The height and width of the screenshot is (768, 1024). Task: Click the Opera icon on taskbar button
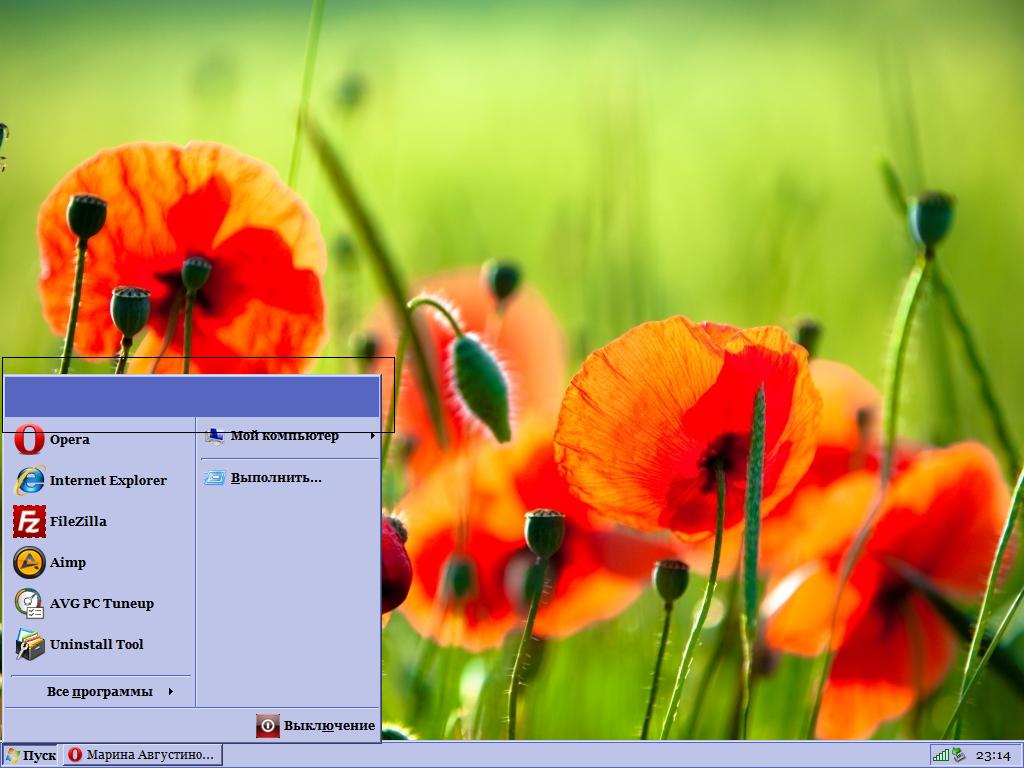point(75,755)
